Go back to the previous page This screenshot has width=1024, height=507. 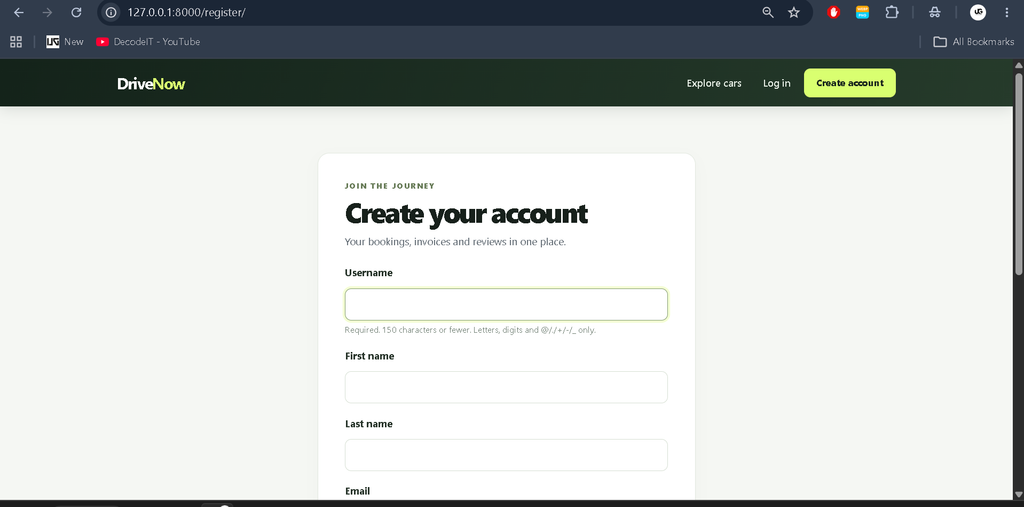point(18,12)
